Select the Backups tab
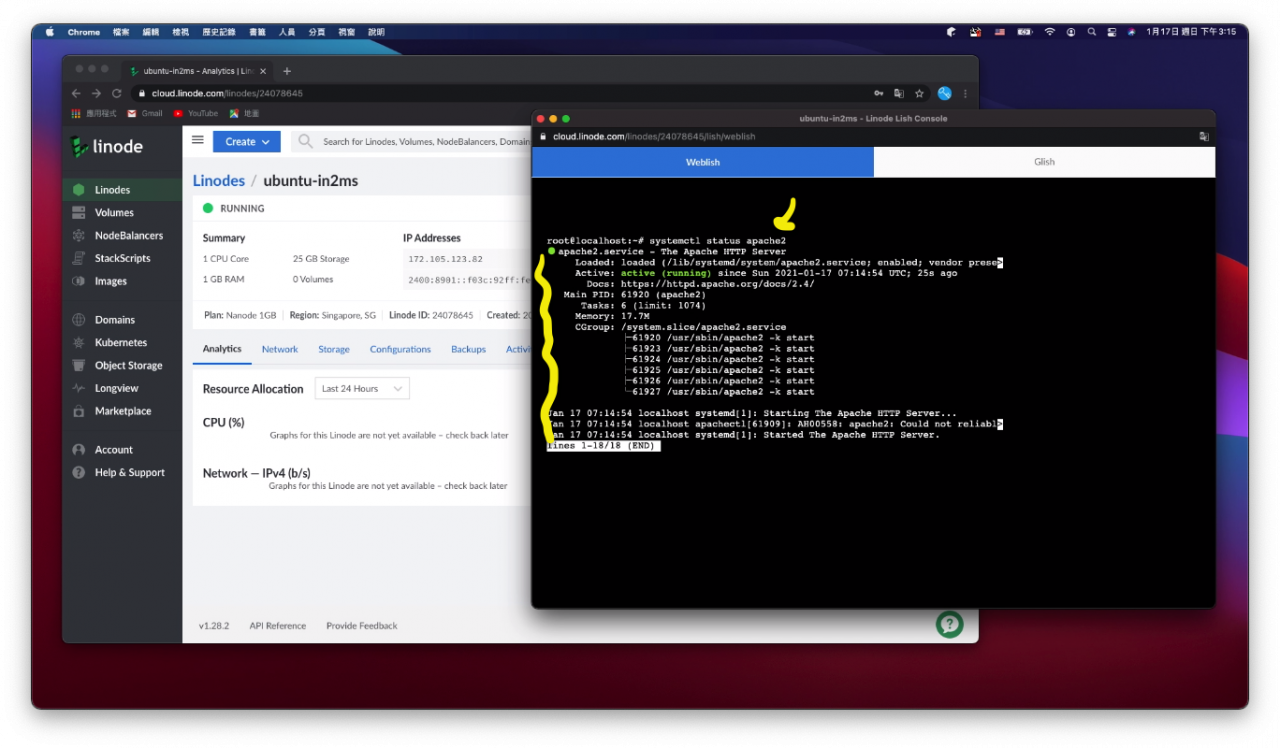Viewport: 1280px width, 748px height. [468, 349]
